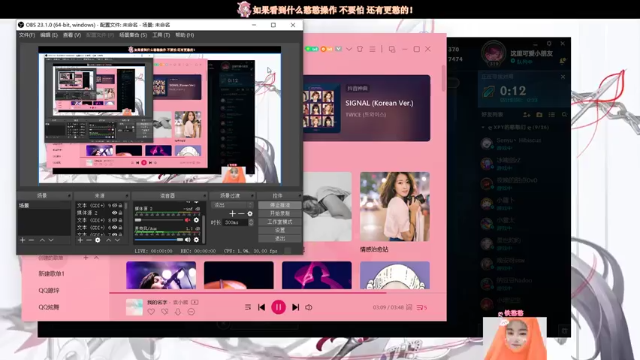Like the current song with the heart icon
The image size is (640, 360).
[151, 312]
